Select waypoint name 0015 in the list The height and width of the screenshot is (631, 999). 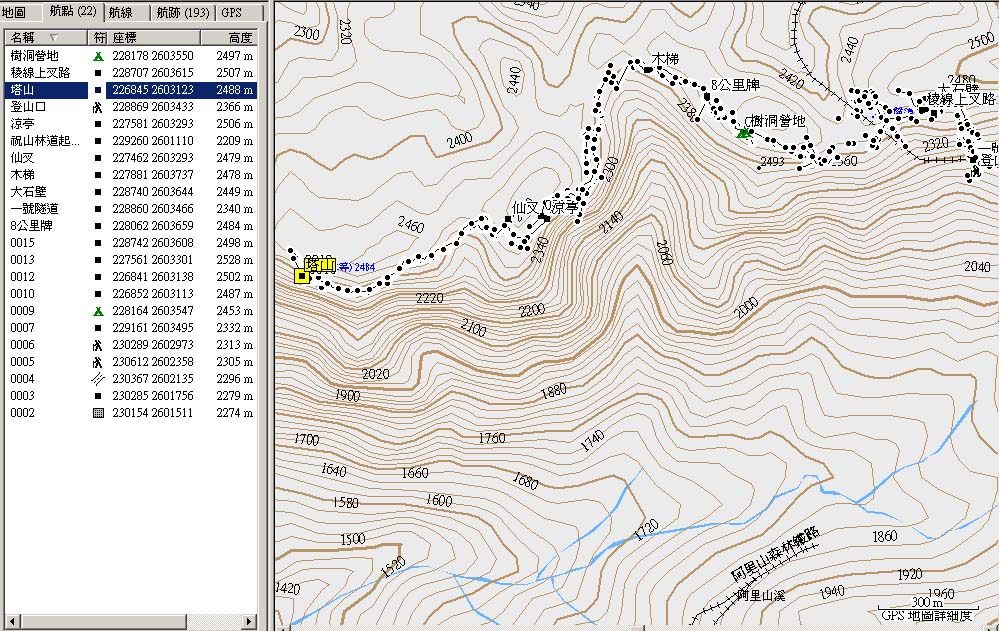tap(22, 243)
